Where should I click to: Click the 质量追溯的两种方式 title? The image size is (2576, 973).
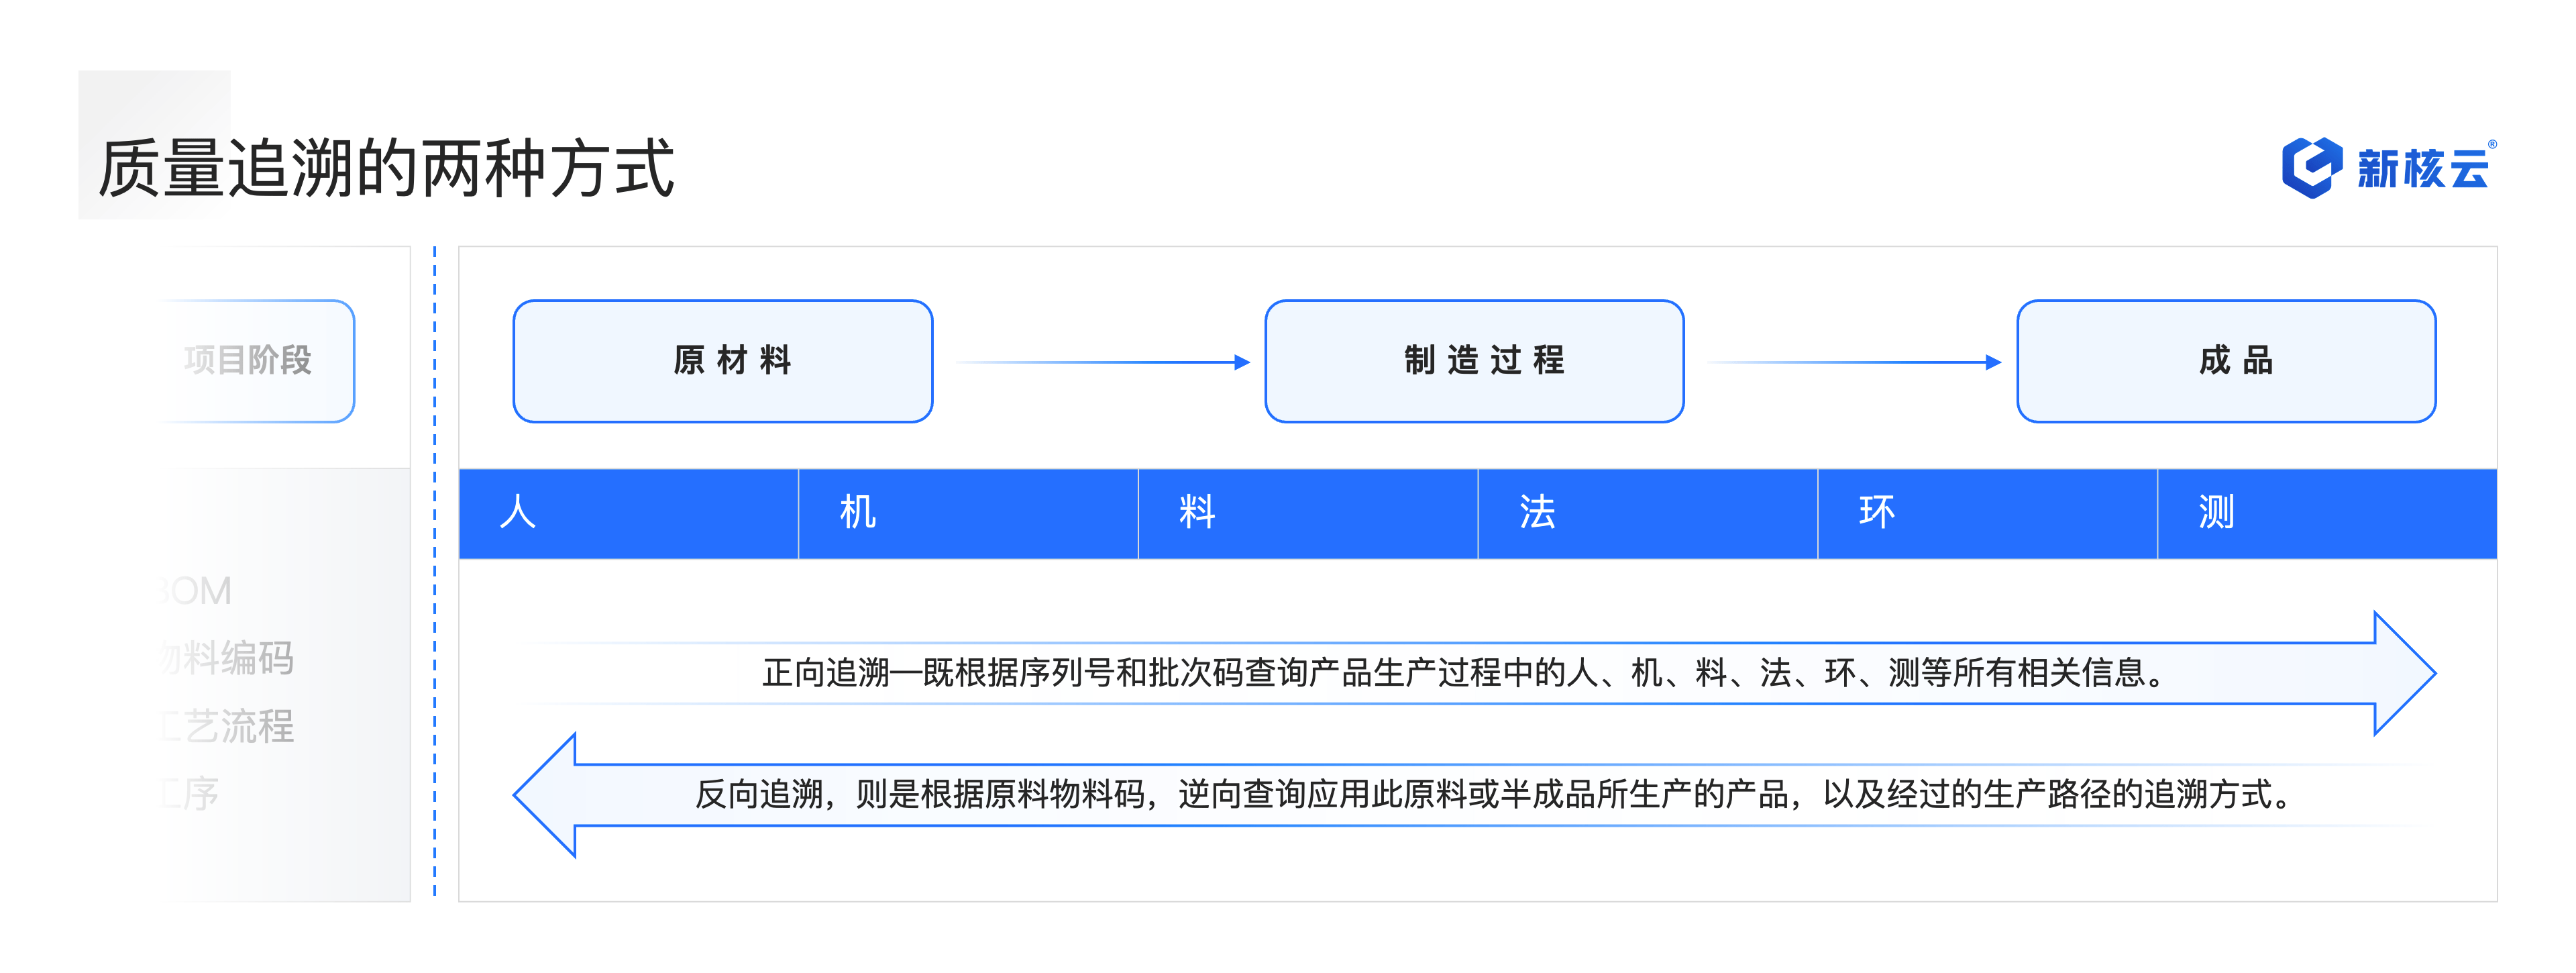pyautogui.click(x=386, y=168)
